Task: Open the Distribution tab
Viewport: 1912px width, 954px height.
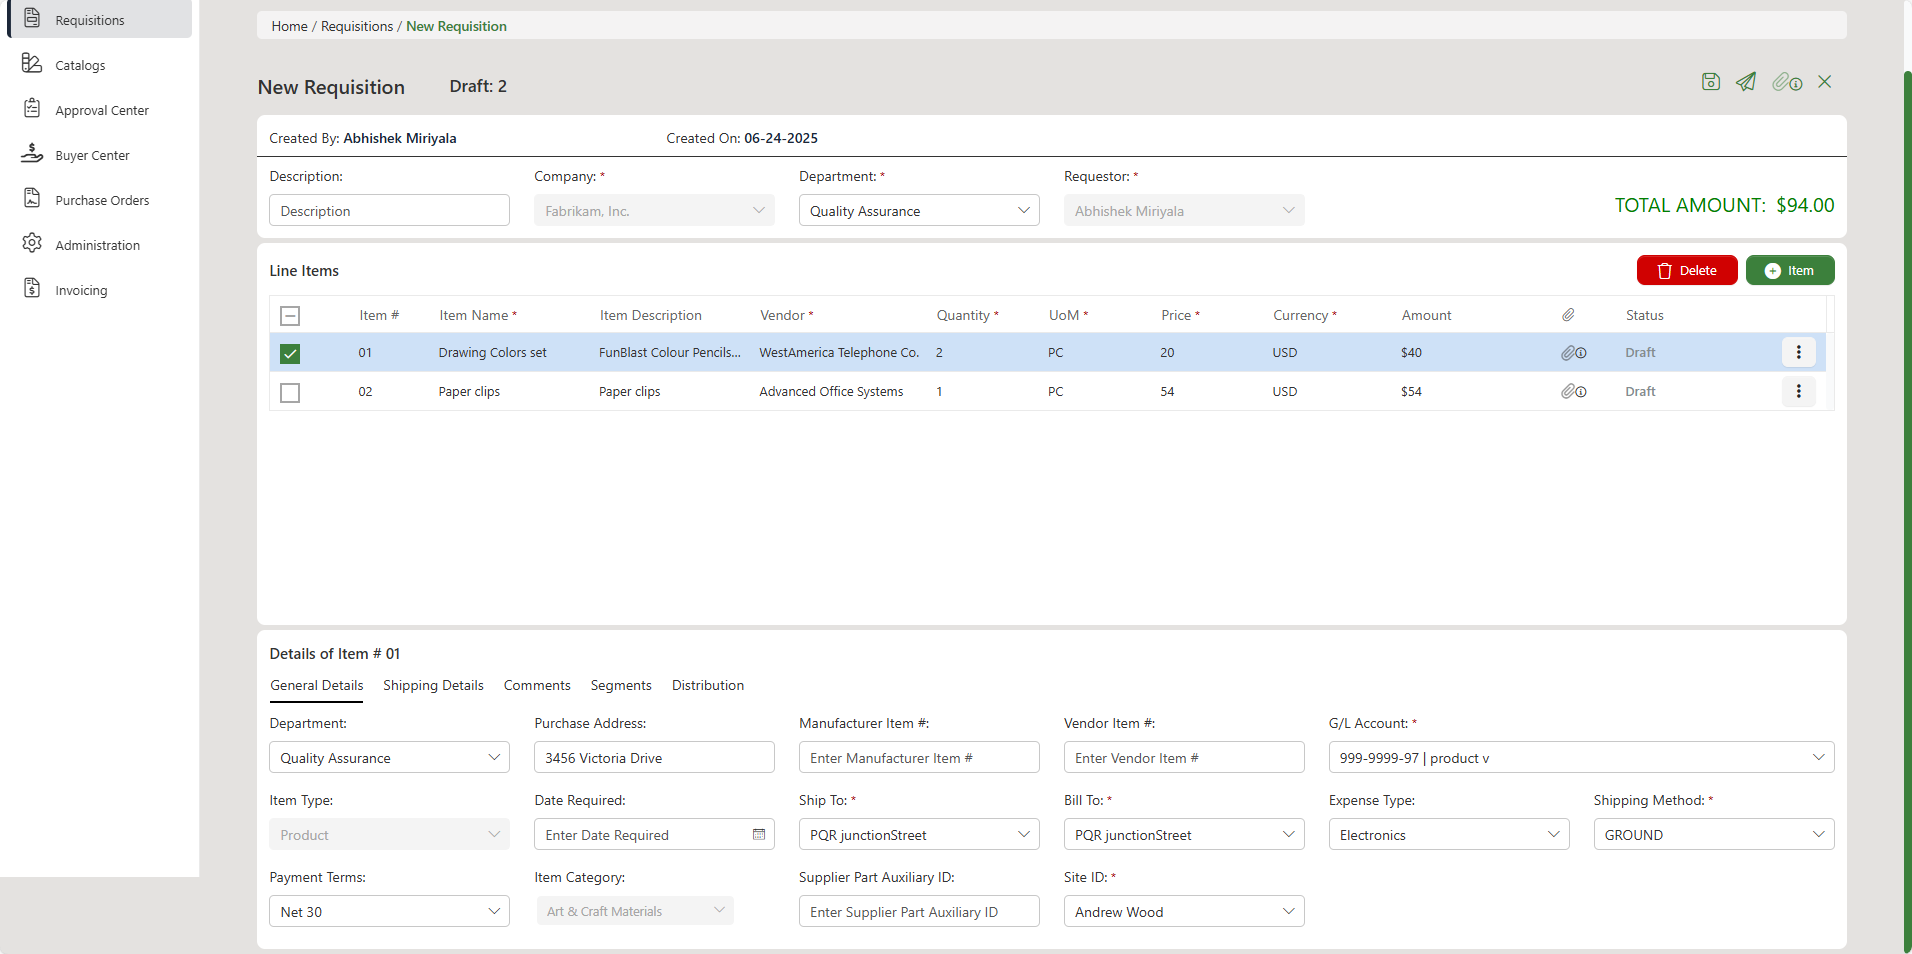Action: coord(708,685)
